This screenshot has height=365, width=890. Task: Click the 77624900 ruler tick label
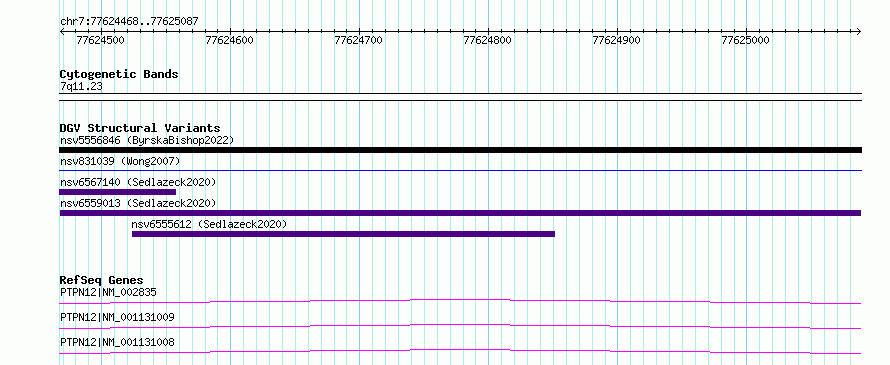[616, 40]
